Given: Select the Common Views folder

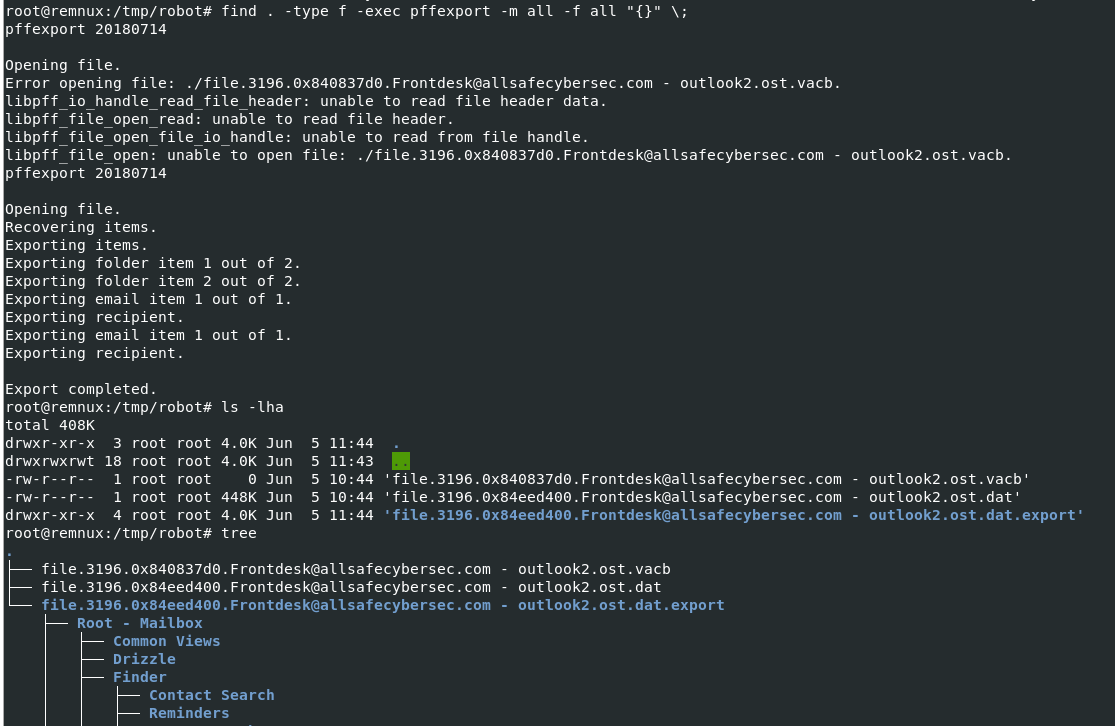Looking at the screenshot, I should pos(166,641).
